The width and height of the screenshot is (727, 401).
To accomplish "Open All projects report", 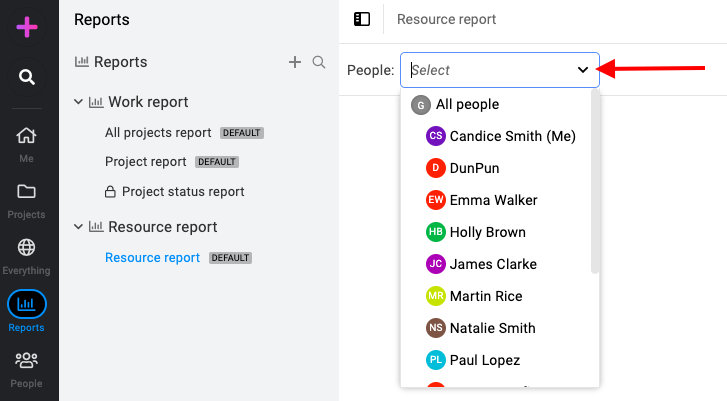I will pyautogui.click(x=158, y=133).
